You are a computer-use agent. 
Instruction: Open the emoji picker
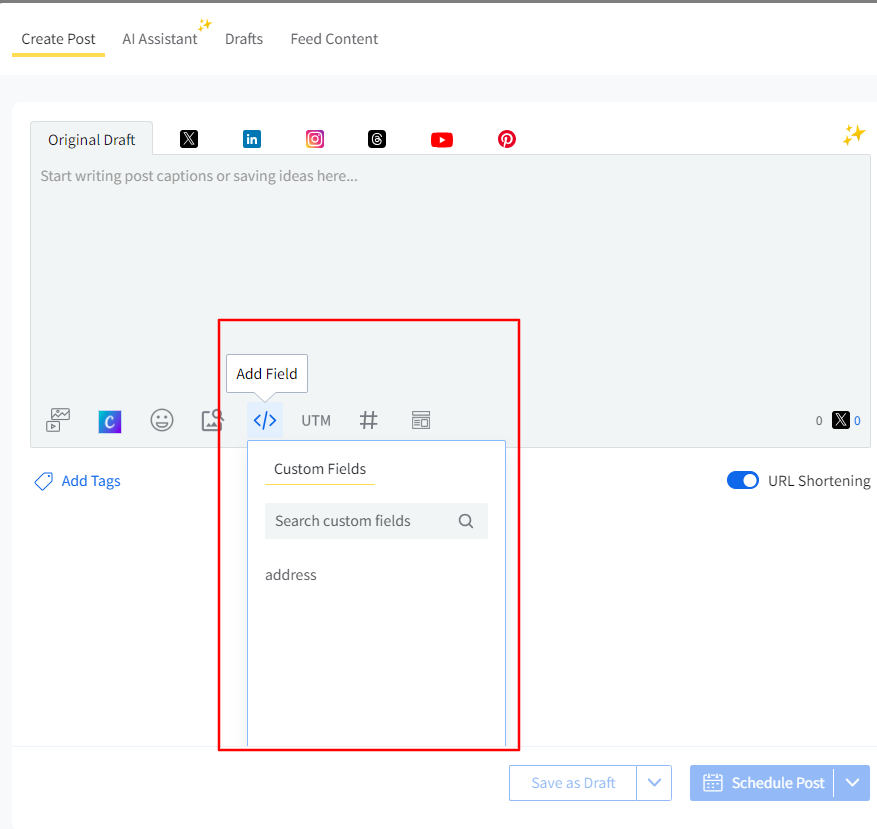(x=162, y=420)
